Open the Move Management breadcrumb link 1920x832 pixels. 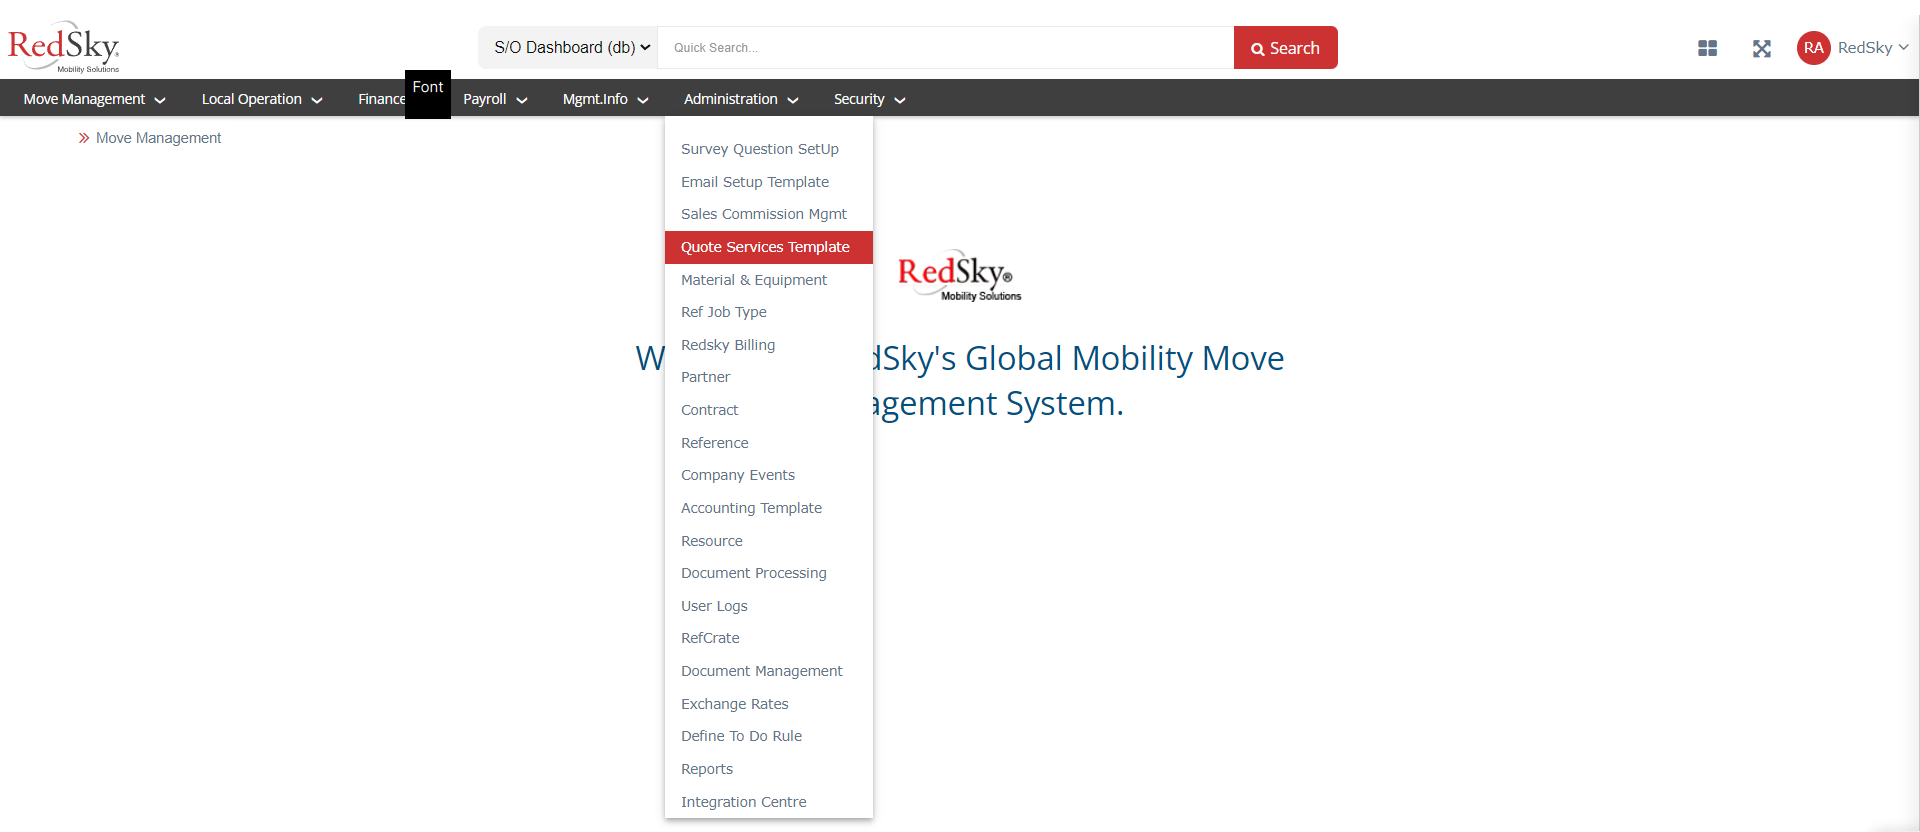[158, 138]
